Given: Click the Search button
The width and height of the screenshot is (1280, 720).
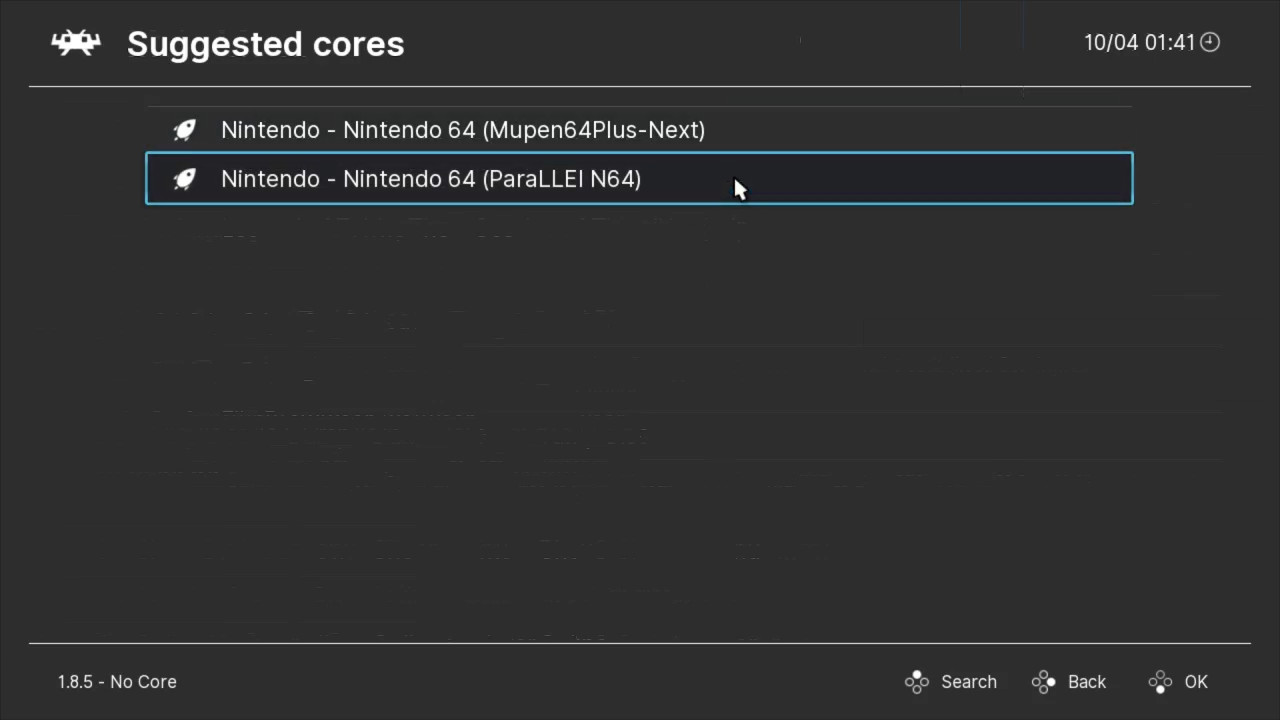Looking at the screenshot, I should [x=968, y=681].
